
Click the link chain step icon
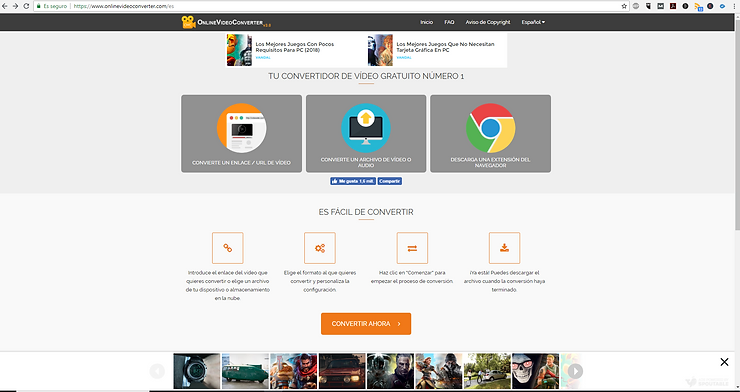(x=227, y=248)
